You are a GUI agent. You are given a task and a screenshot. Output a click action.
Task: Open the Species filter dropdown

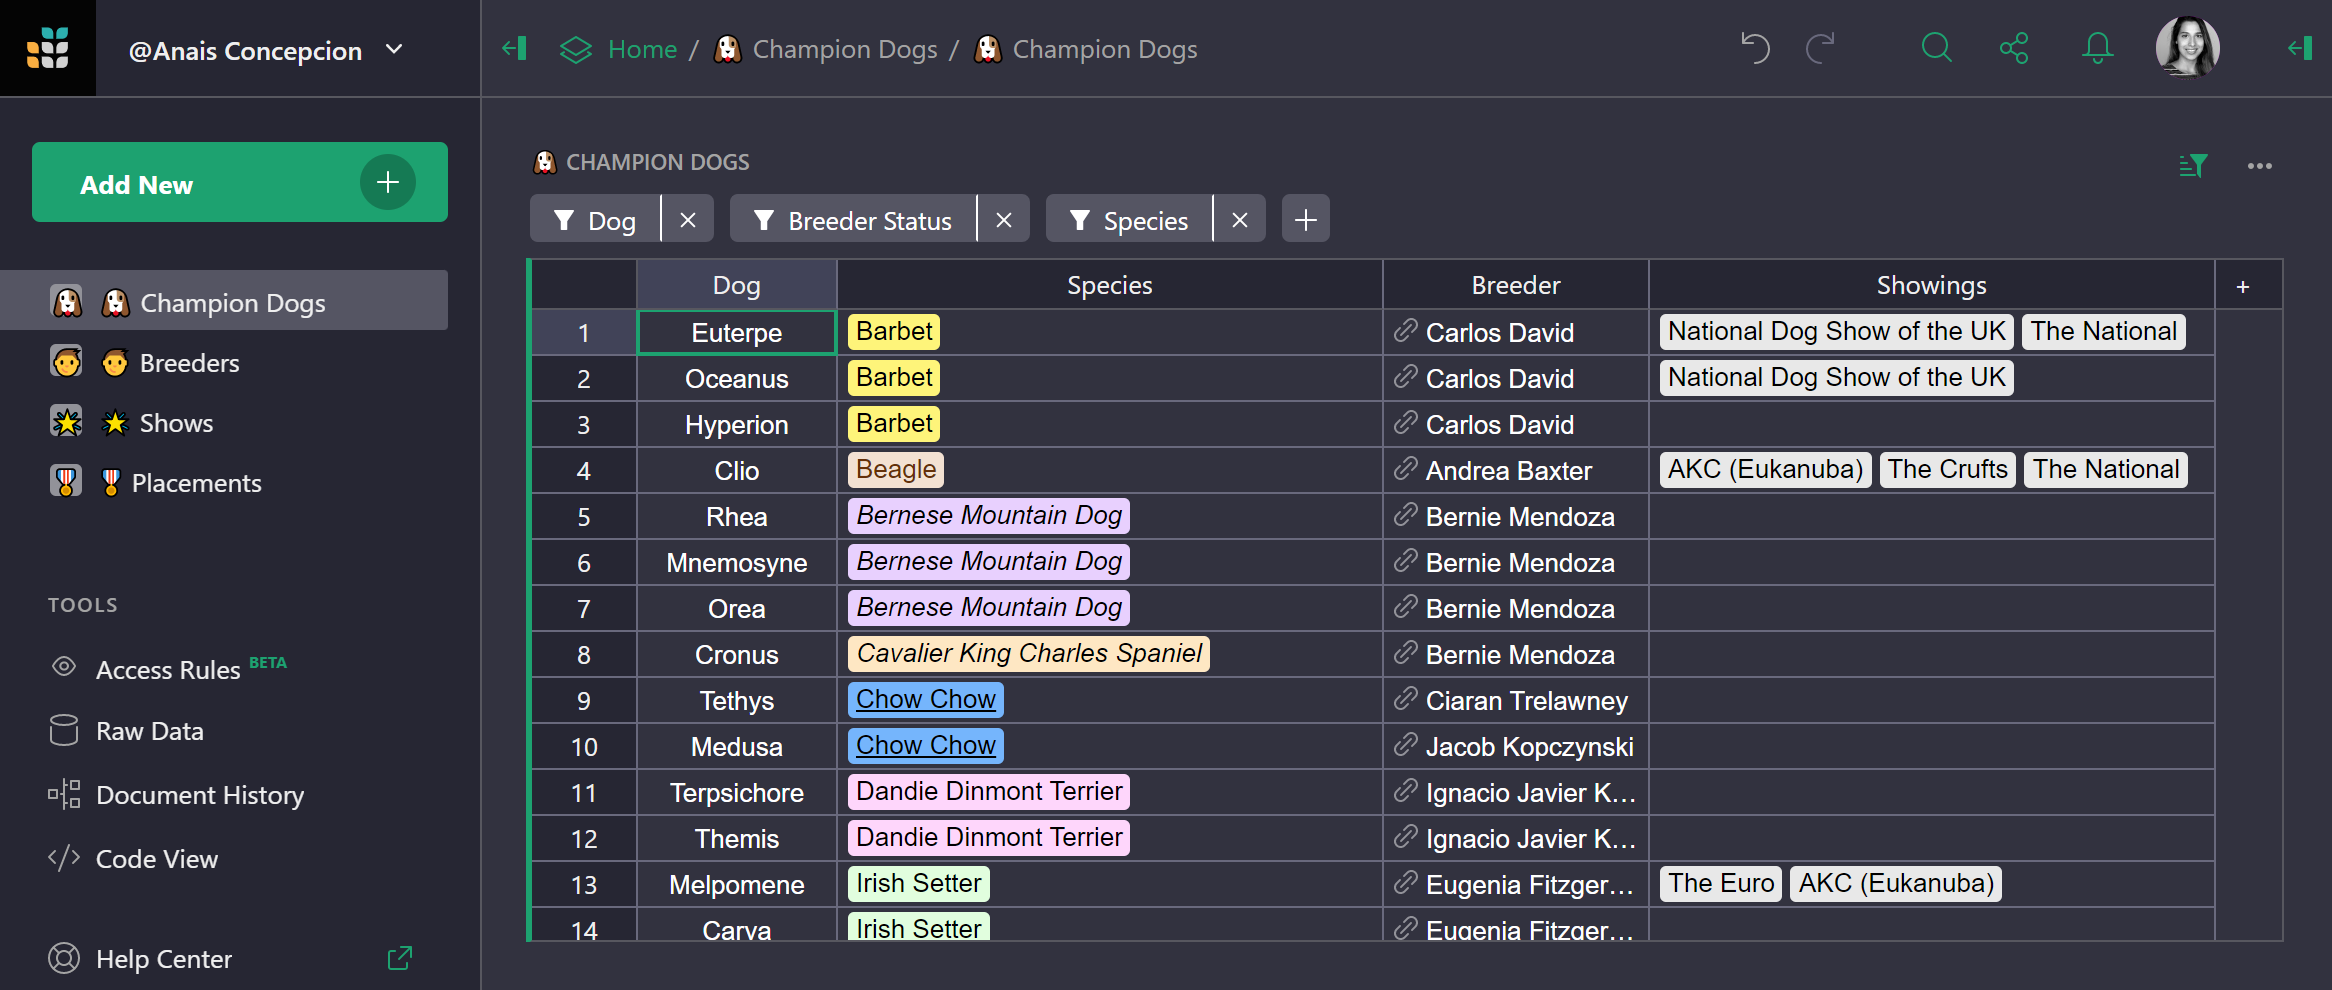point(1130,220)
